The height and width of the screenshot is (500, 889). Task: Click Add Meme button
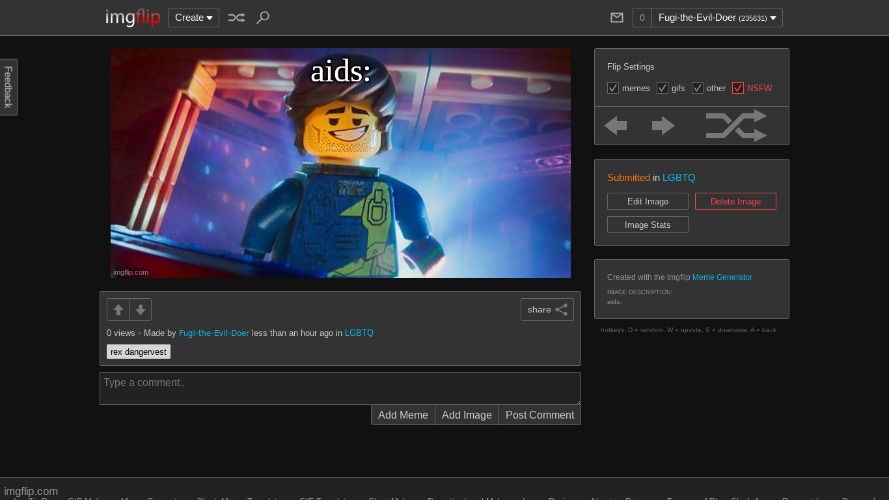[403, 415]
